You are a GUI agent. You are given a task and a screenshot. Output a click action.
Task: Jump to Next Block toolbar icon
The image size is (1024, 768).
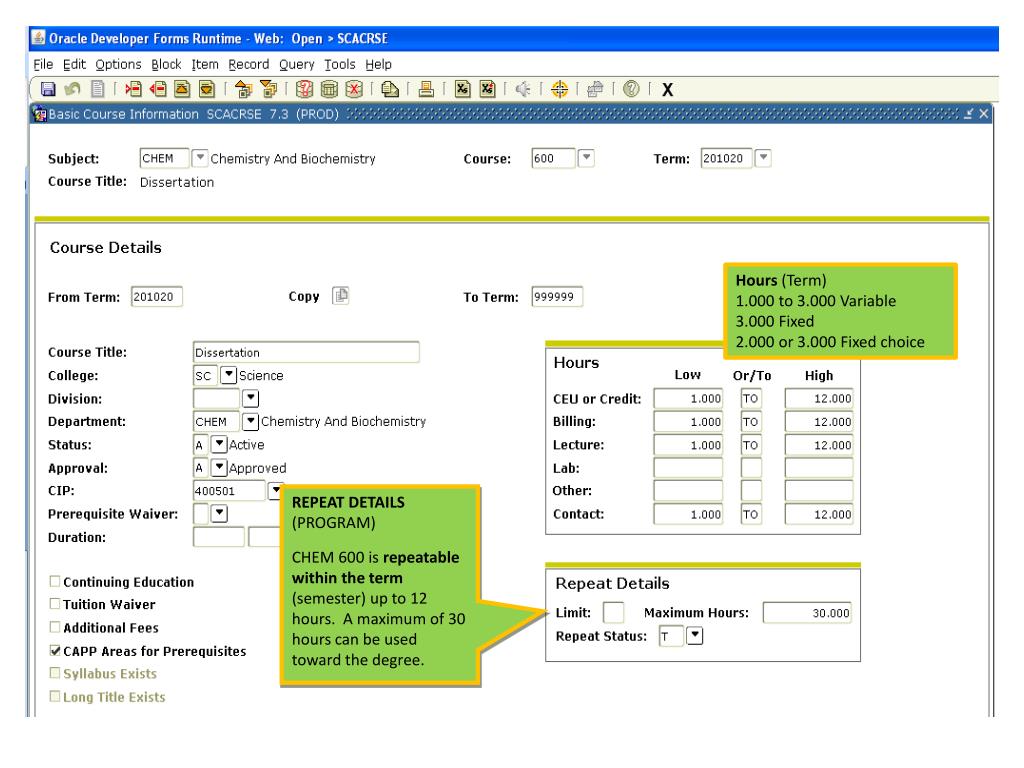(x=268, y=89)
